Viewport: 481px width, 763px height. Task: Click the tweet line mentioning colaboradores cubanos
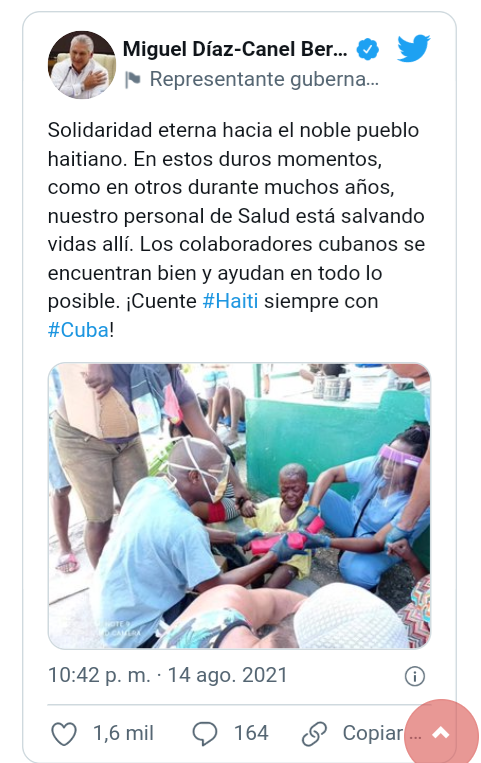click(236, 244)
